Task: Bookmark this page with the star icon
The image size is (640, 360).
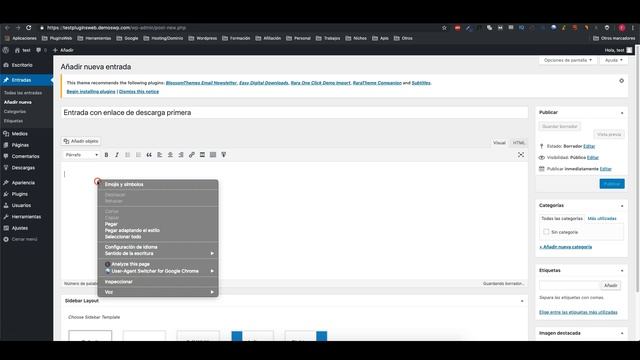Action: (x=444, y=28)
